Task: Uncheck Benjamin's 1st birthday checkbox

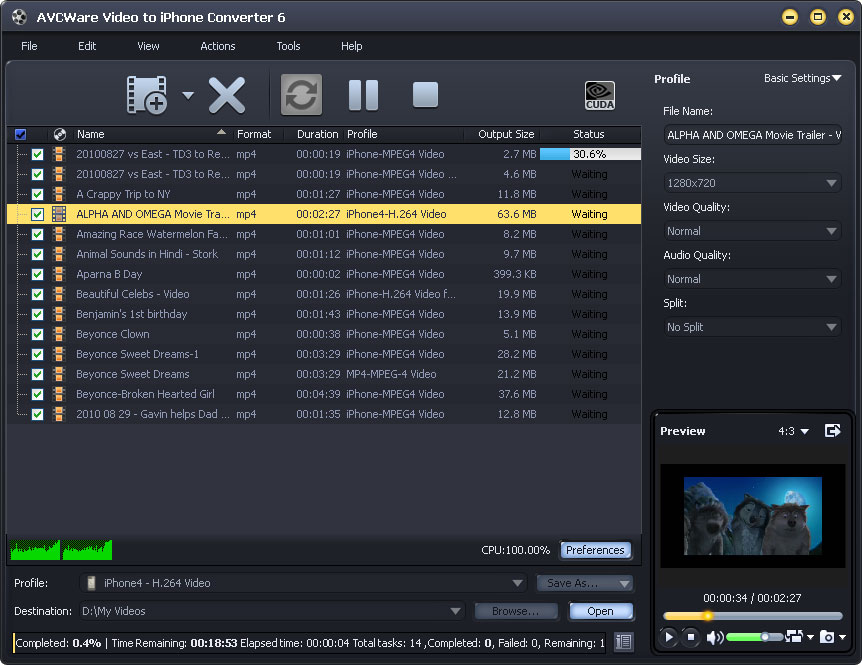Action: 37,314
